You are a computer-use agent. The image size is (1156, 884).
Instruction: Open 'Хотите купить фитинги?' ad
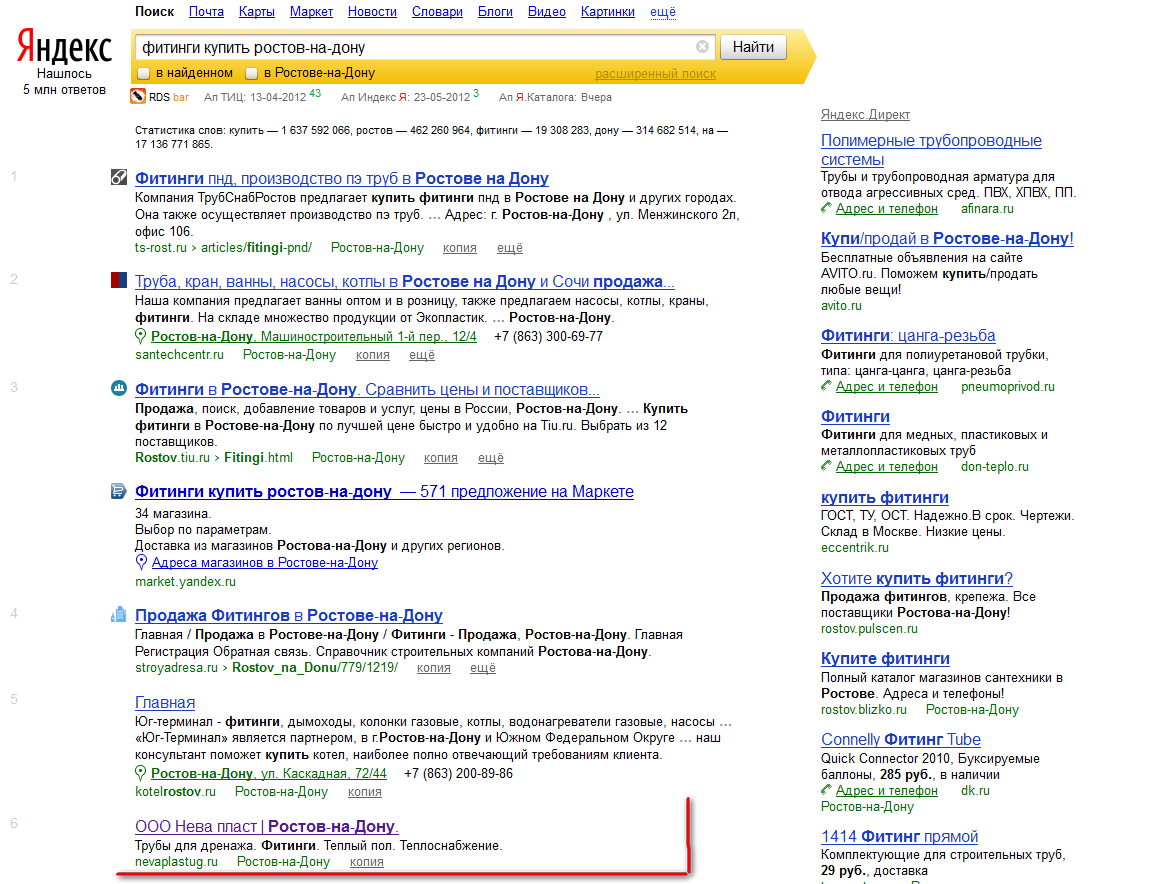pyautogui.click(x=917, y=579)
